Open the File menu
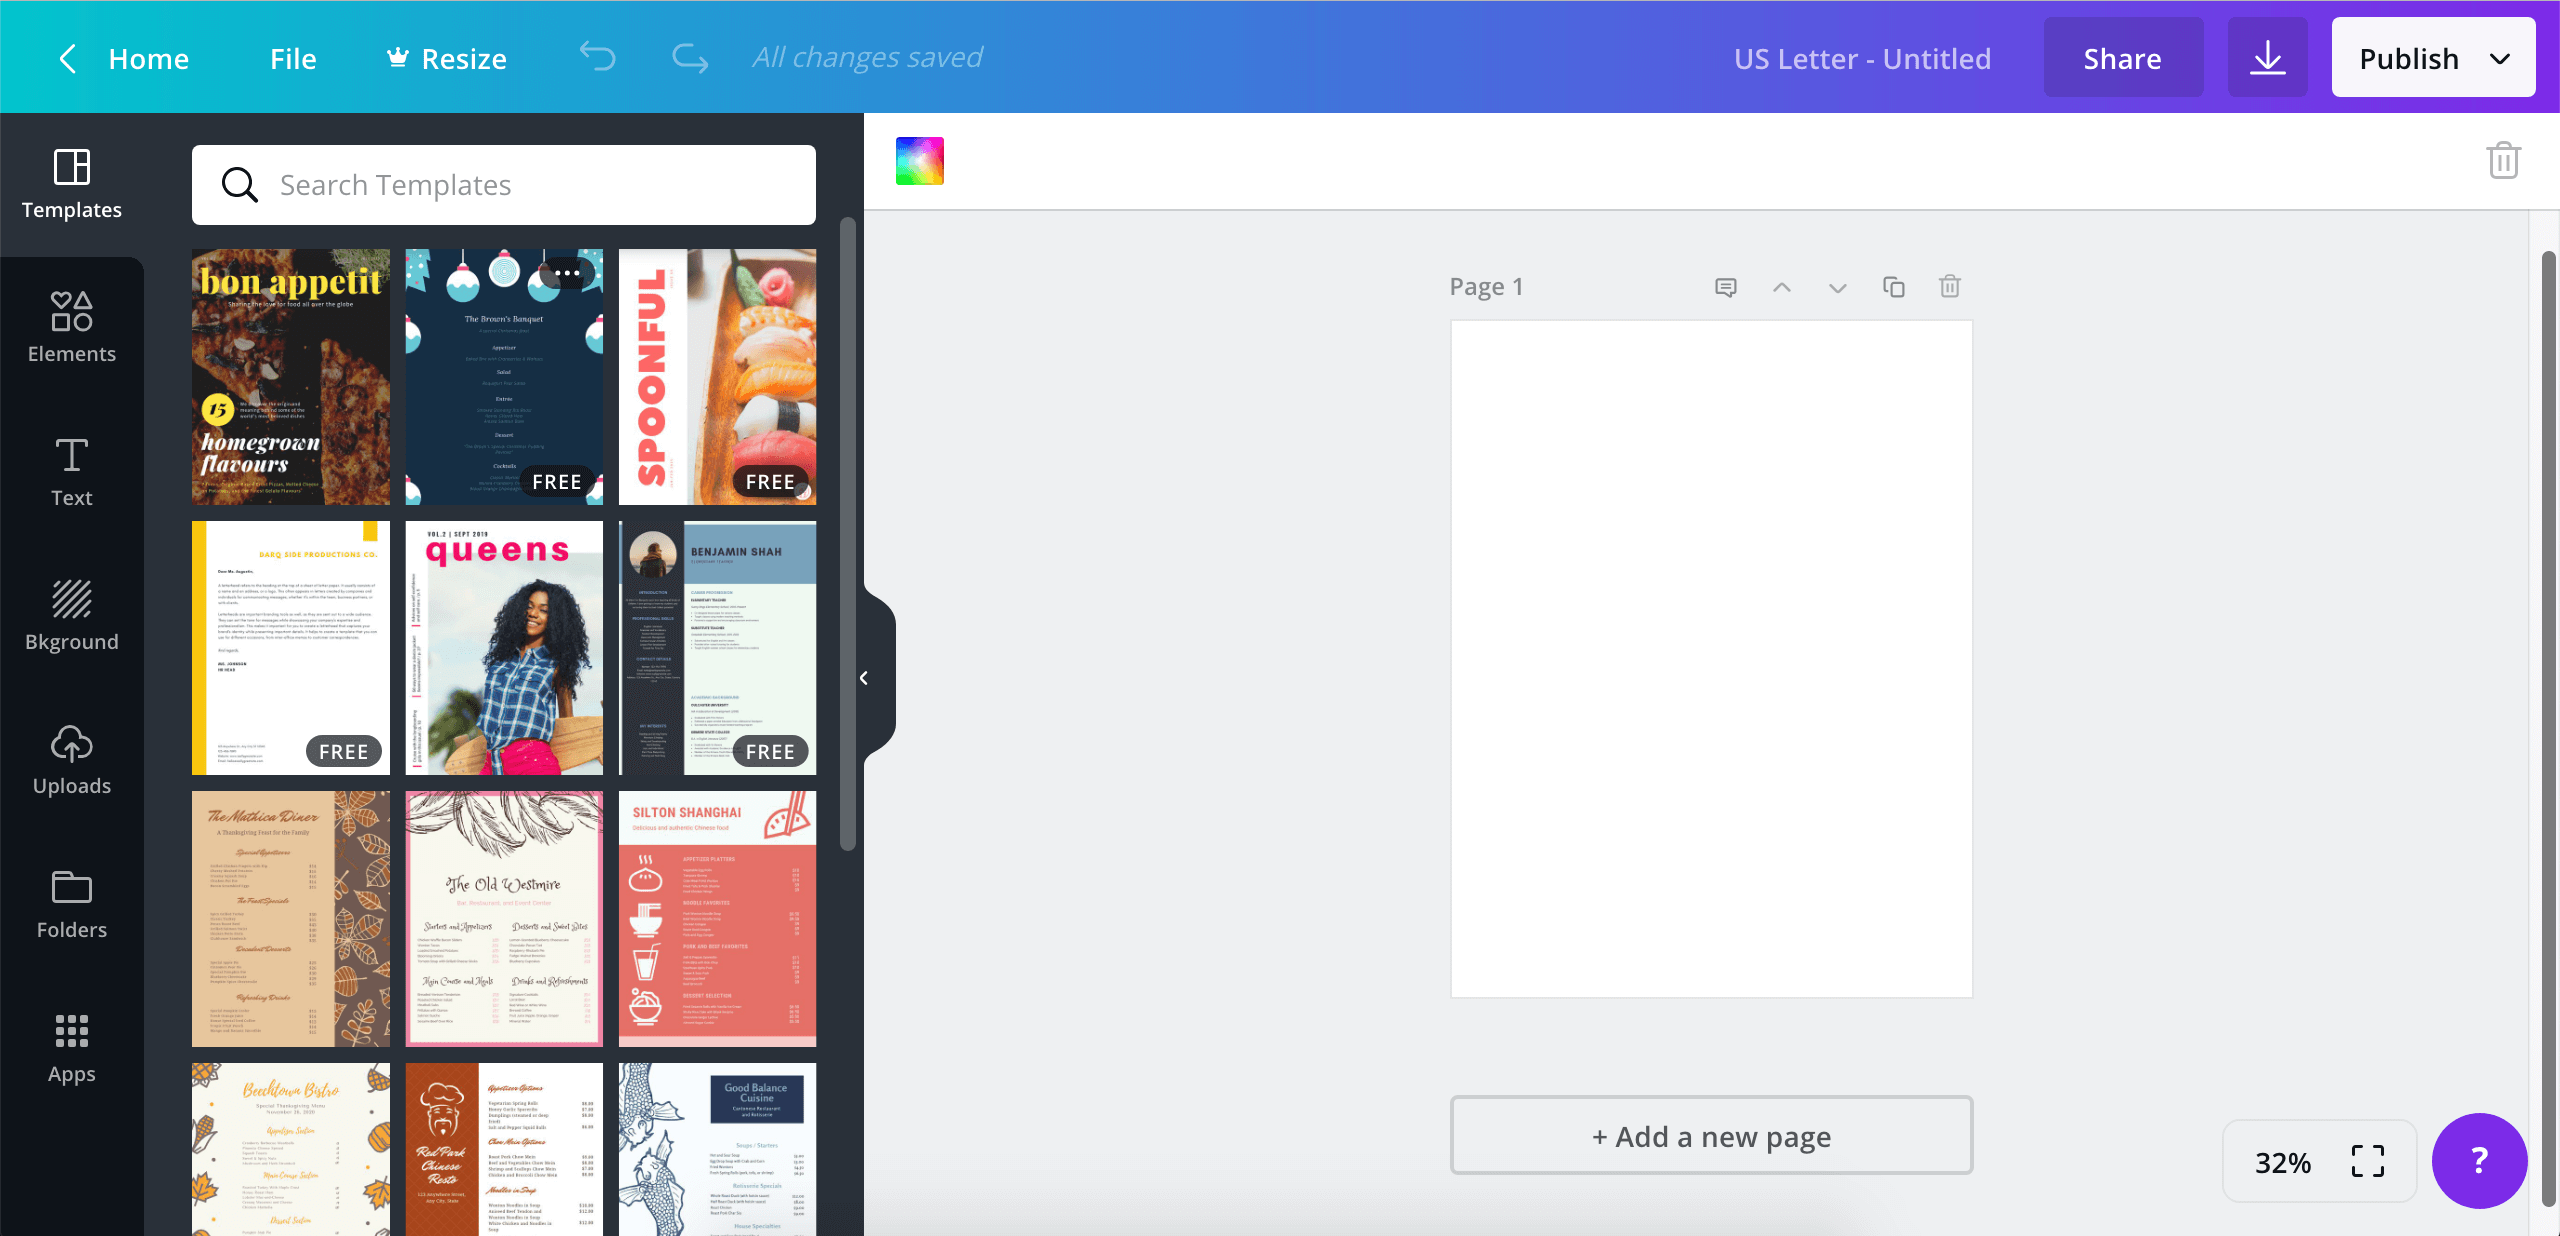The width and height of the screenshot is (2560, 1236). tap(293, 59)
